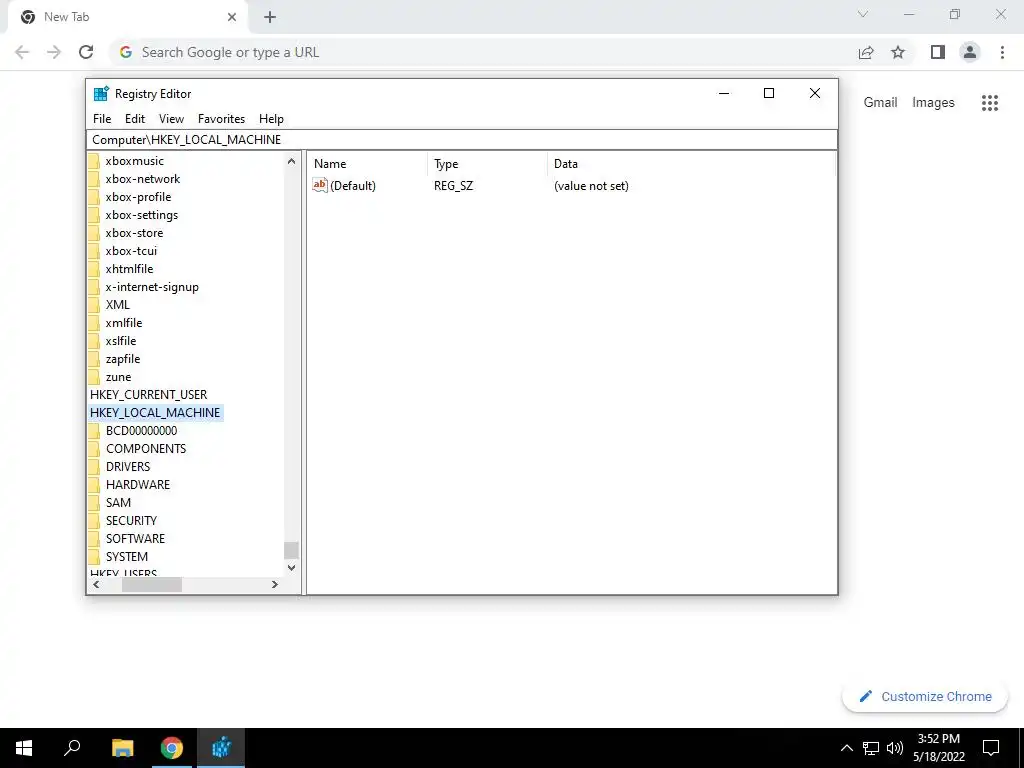This screenshot has width=1024, height=768.
Task: Click the BCD00000000 folder icon
Action: (94, 431)
